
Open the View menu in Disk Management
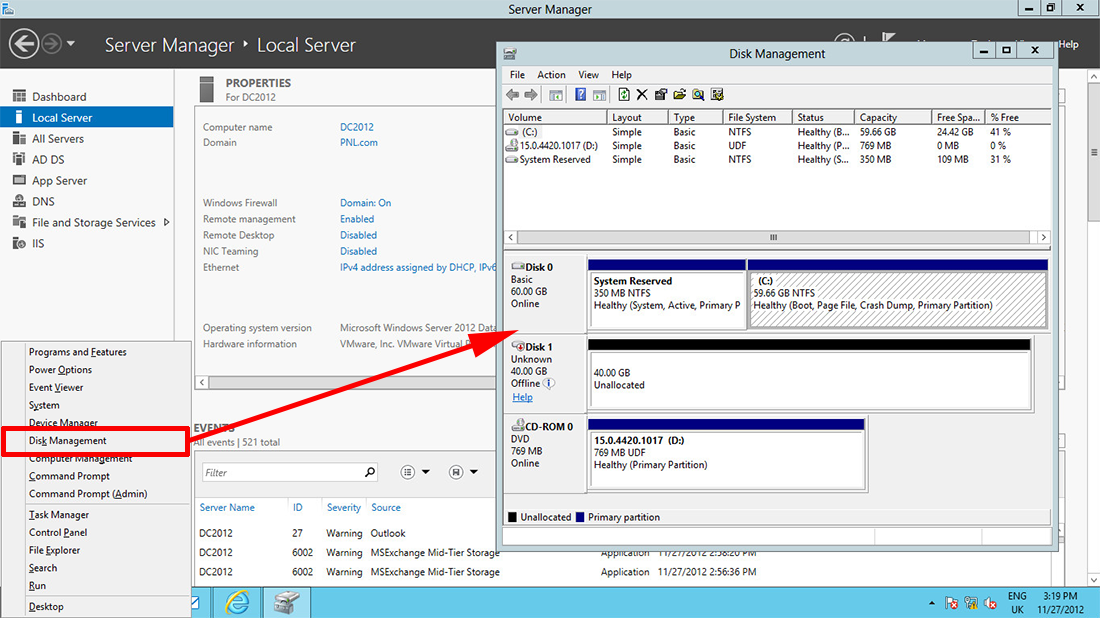pos(588,74)
